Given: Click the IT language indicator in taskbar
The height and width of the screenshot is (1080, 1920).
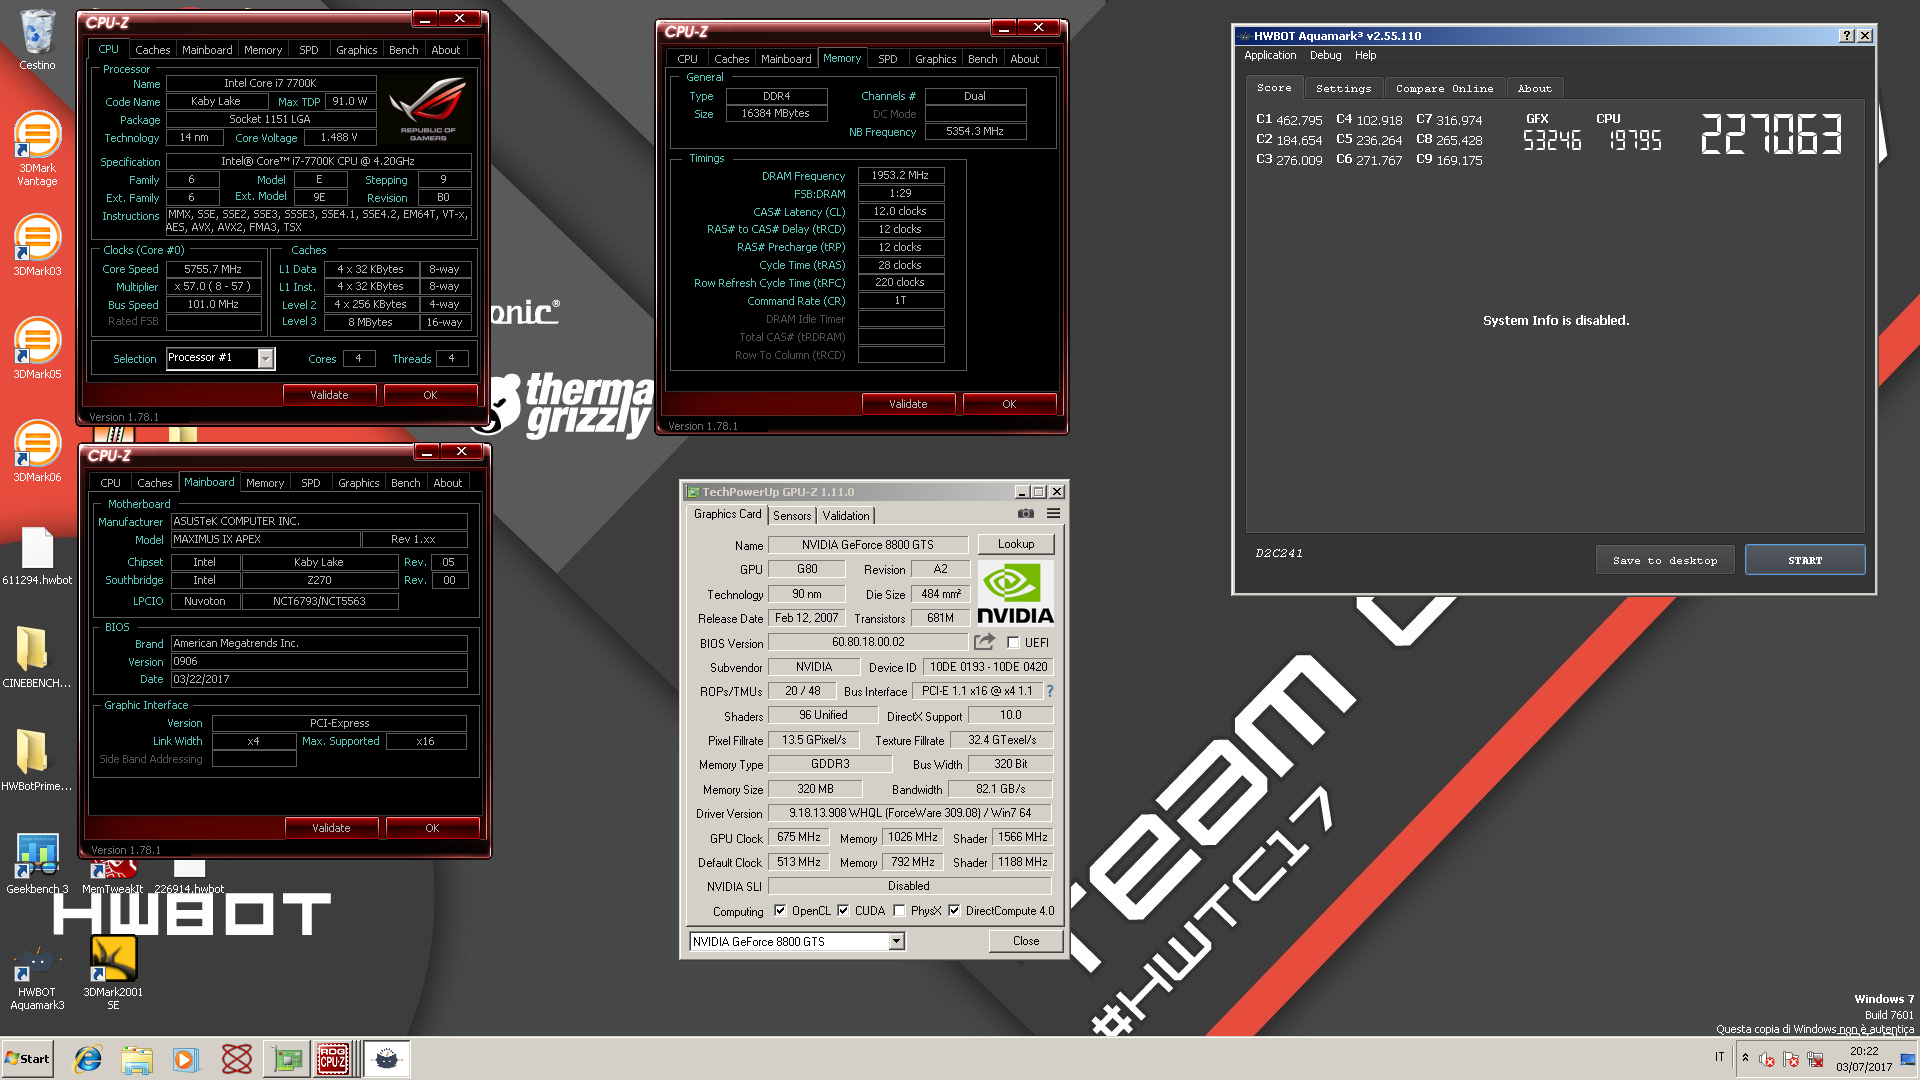Looking at the screenshot, I should click(1719, 1057).
